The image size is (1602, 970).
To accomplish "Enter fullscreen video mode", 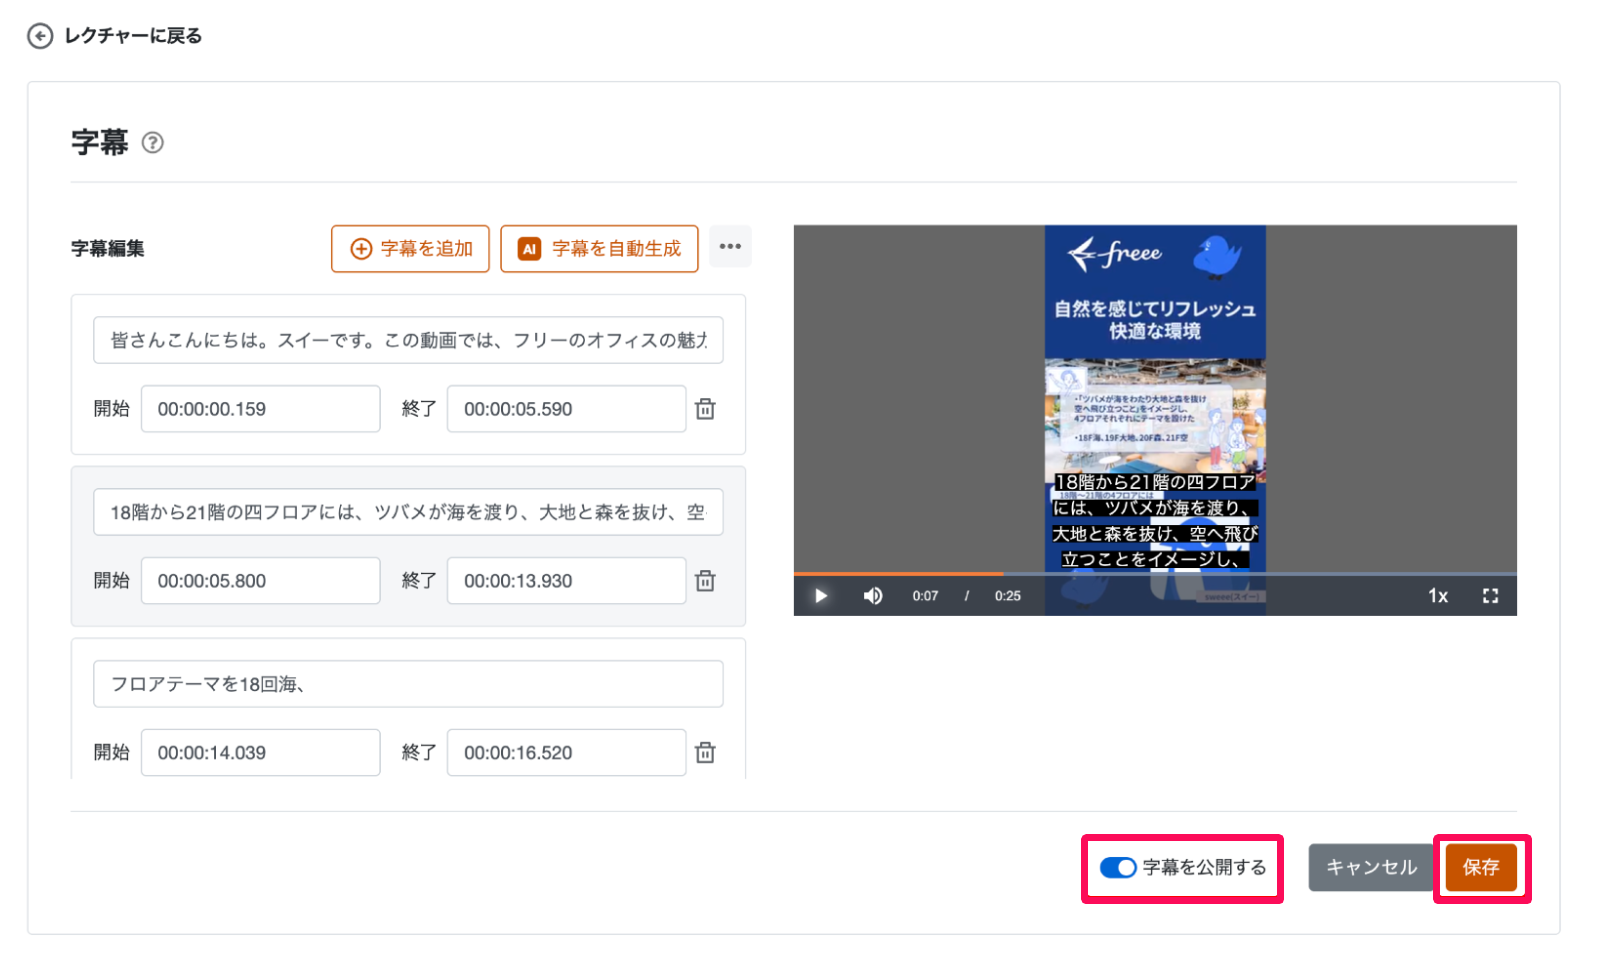I will (x=1490, y=596).
